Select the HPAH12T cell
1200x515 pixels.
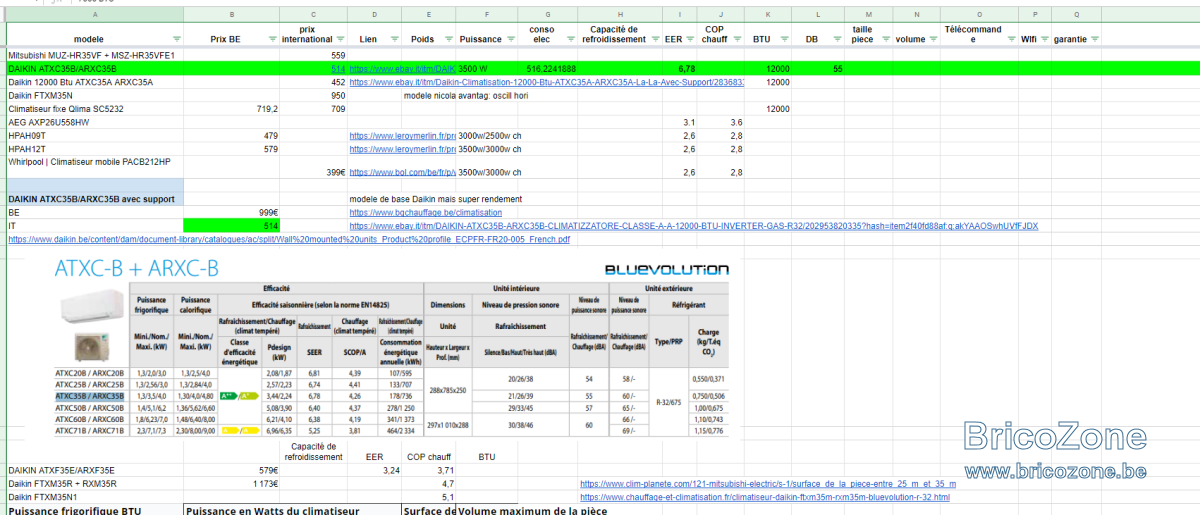click(x=95, y=148)
